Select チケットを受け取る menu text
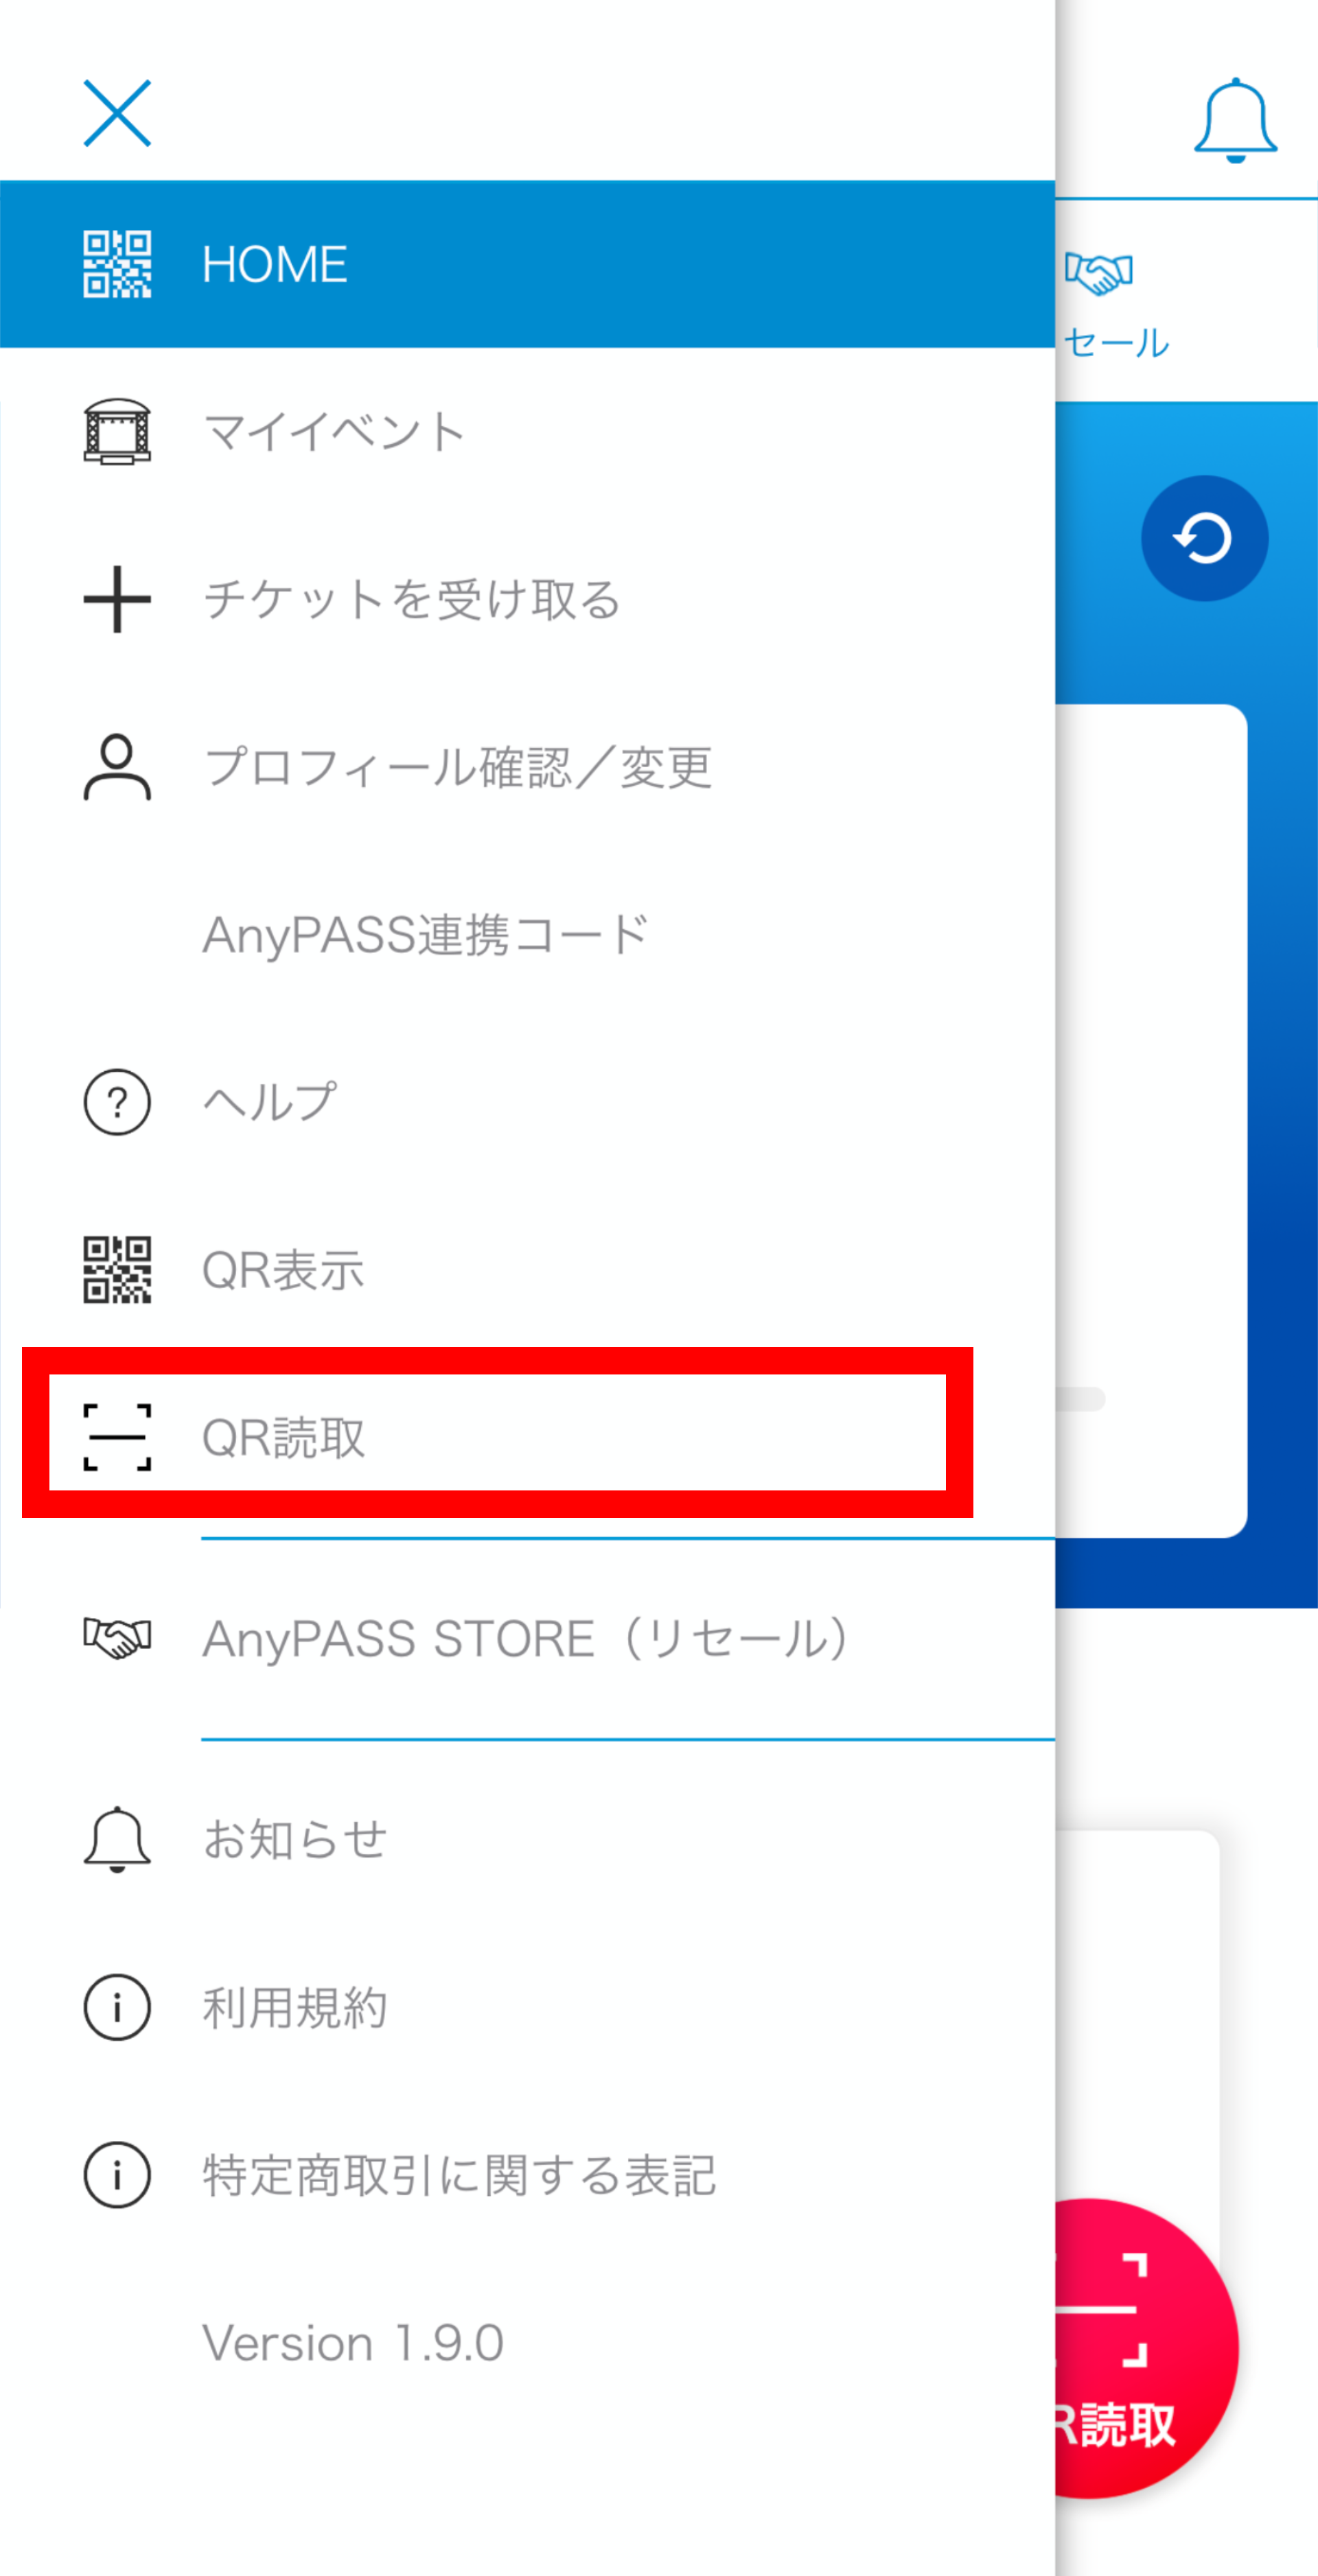The image size is (1318, 2576). (412, 600)
